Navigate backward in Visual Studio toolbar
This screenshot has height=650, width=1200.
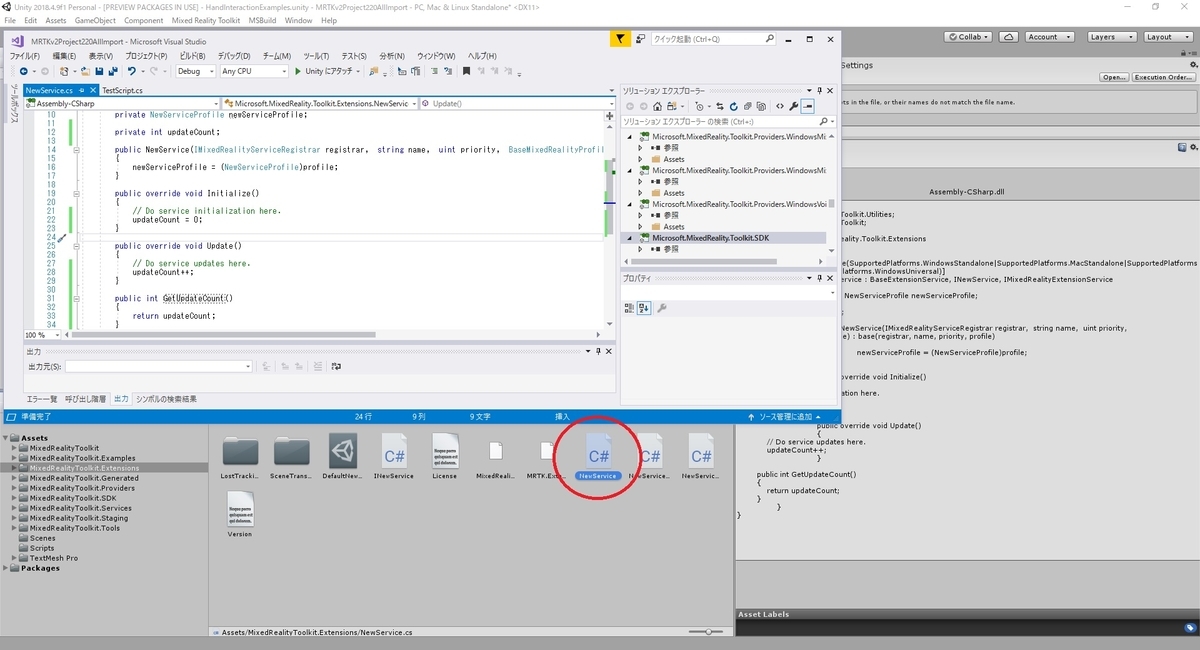coord(24,71)
